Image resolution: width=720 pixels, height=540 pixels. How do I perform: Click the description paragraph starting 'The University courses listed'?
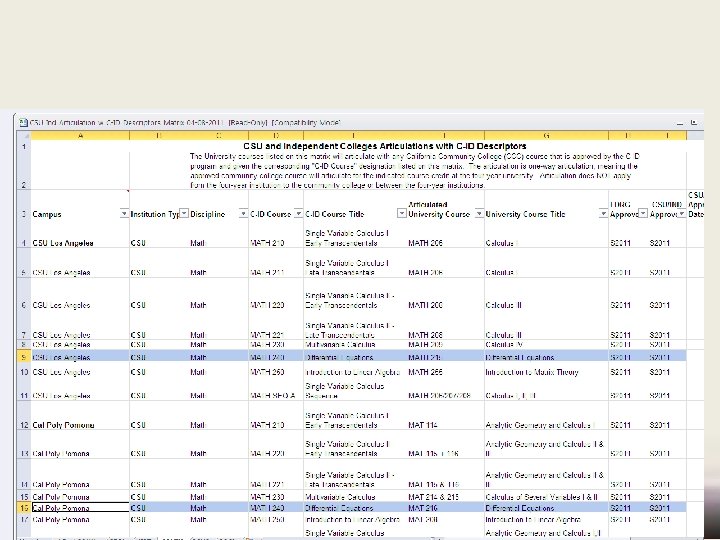414,171
